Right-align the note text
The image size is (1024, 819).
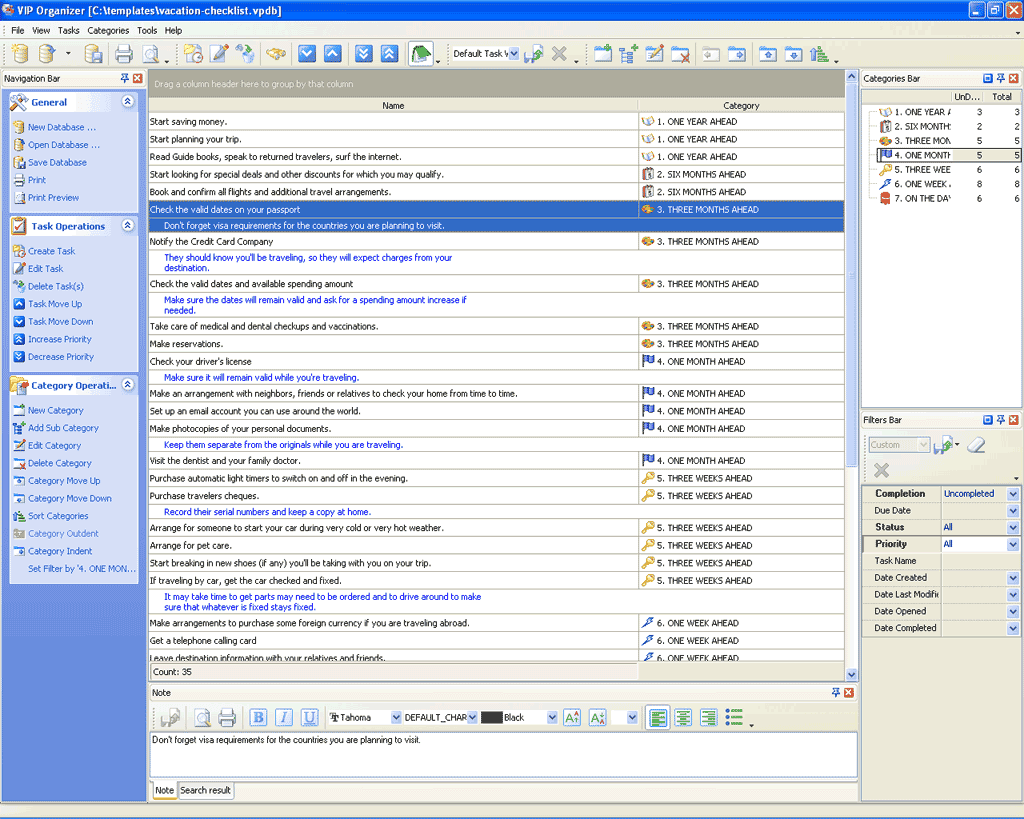click(709, 717)
